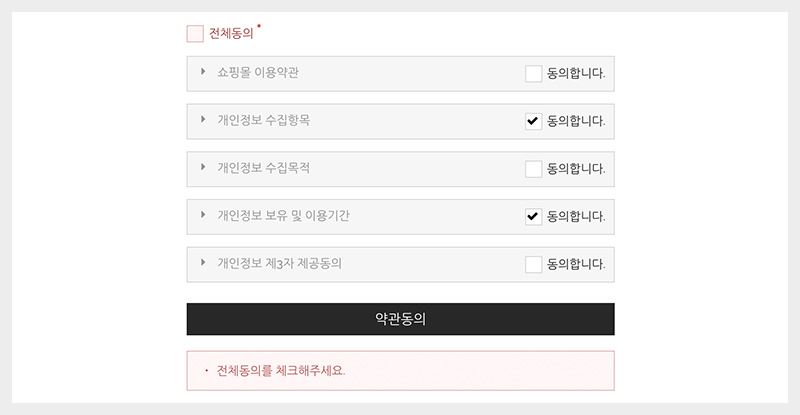Check the 전체동의 checkbox
The image size is (800, 415).
(195, 34)
